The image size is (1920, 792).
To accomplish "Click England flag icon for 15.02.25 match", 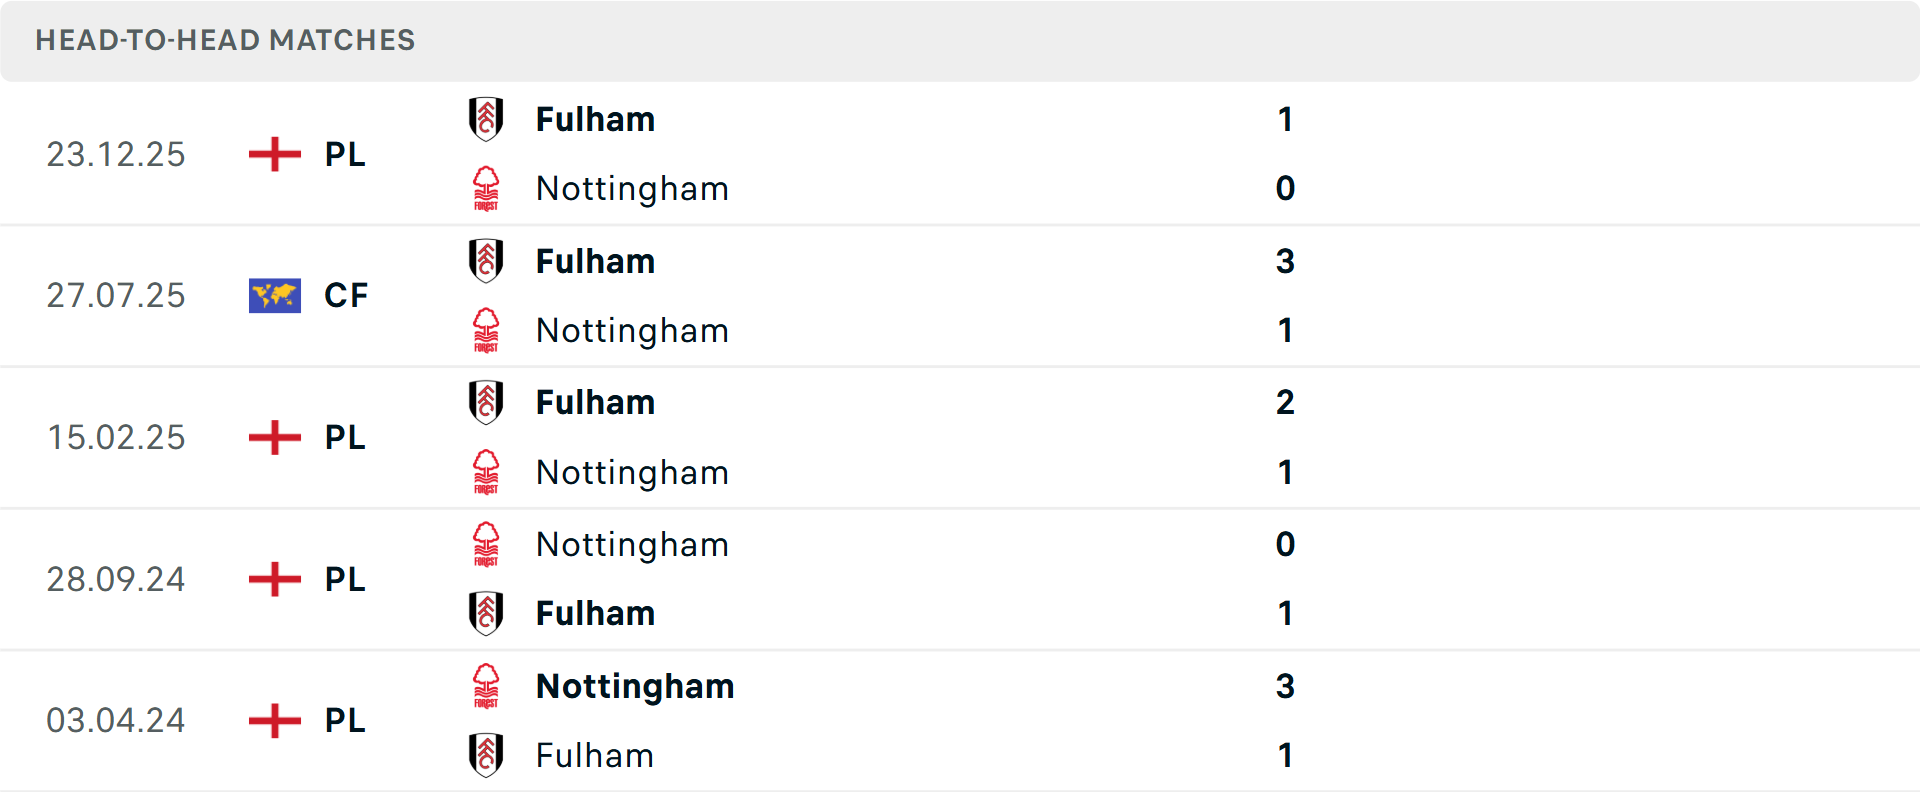I will pos(274,437).
